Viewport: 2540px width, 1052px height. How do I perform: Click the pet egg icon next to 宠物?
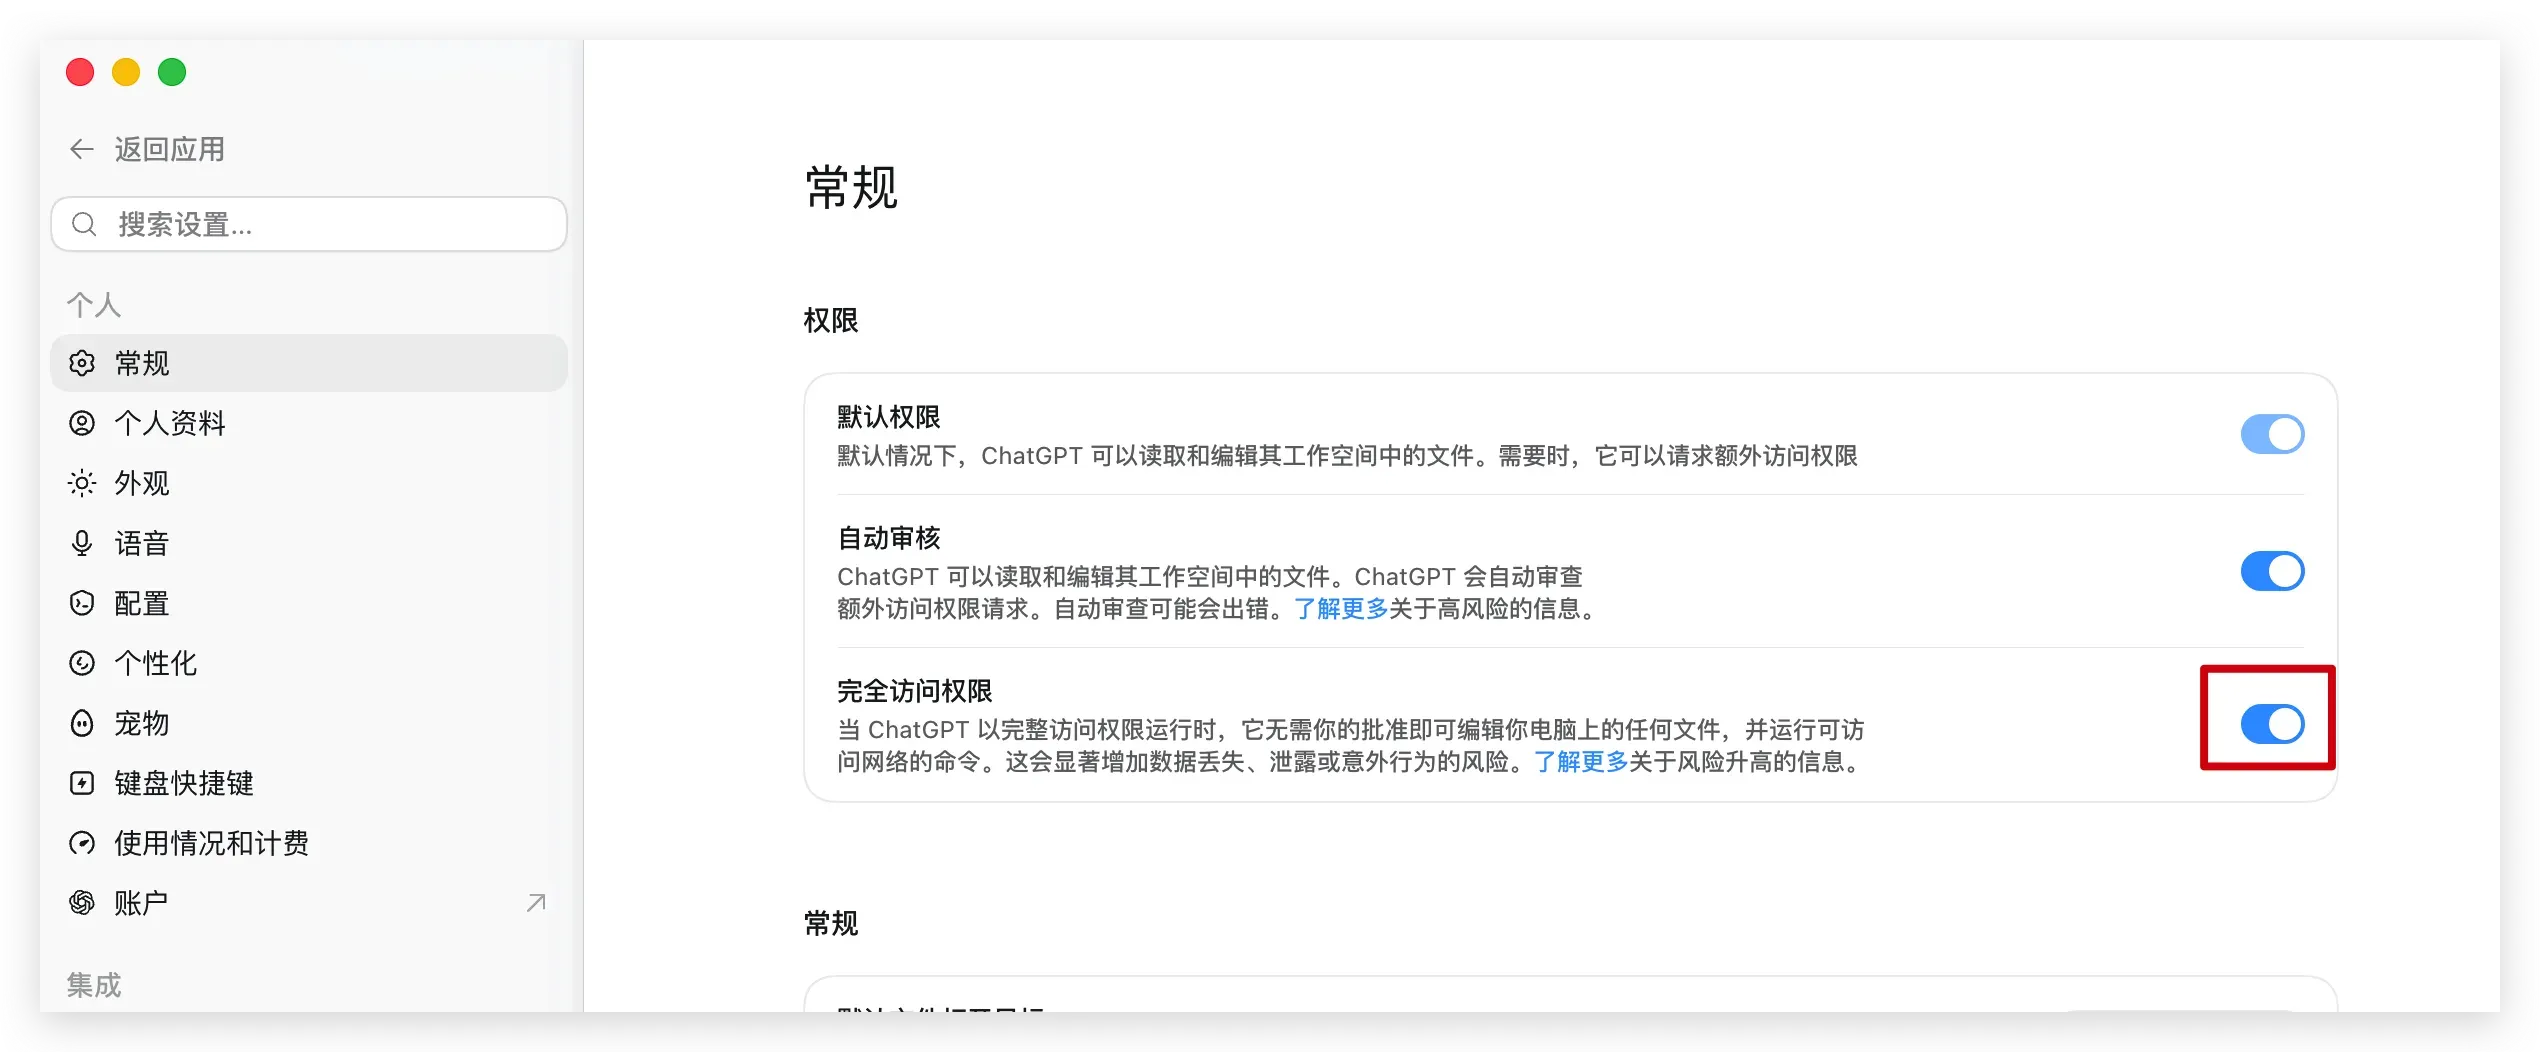(x=82, y=723)
